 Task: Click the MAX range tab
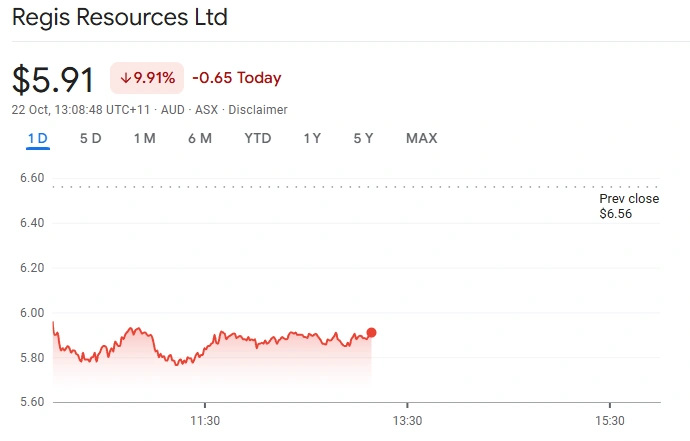[x=421, y=139]
